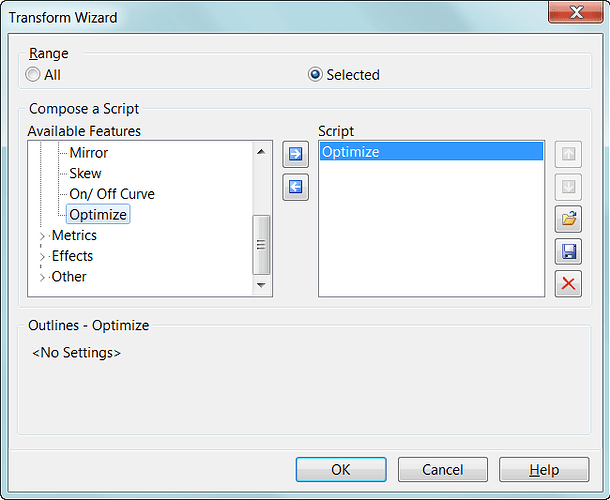610x500 pixels.
Task: Select Skew in Available Features
Action: point(85,173)
